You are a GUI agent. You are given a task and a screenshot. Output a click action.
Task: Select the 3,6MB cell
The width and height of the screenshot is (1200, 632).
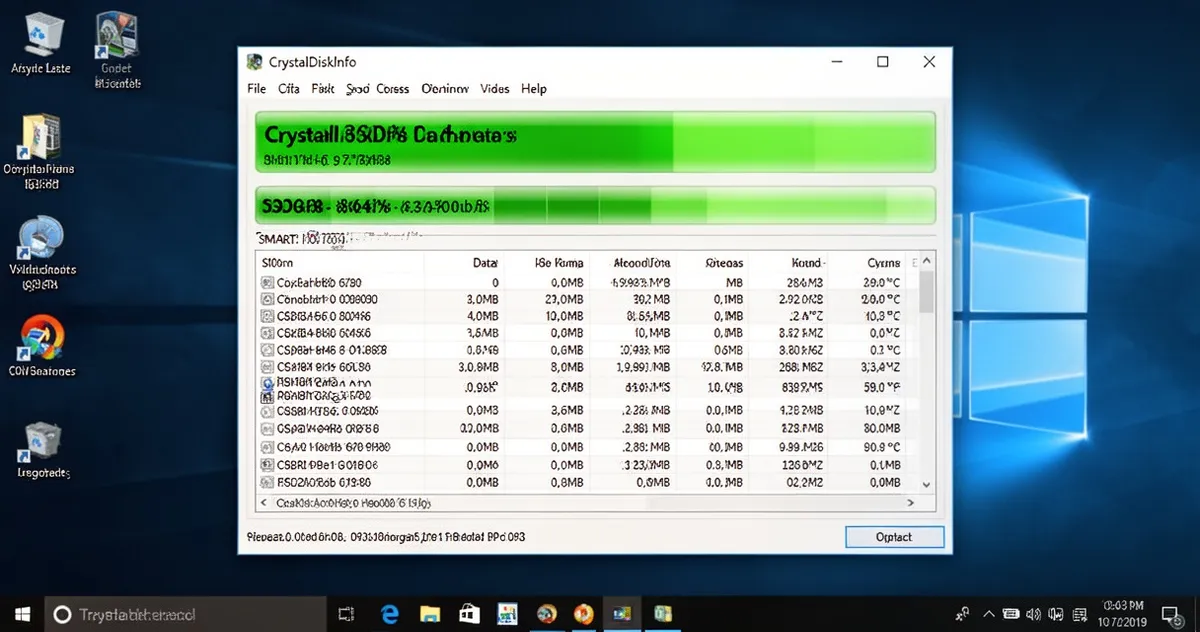tap(566, 410)
